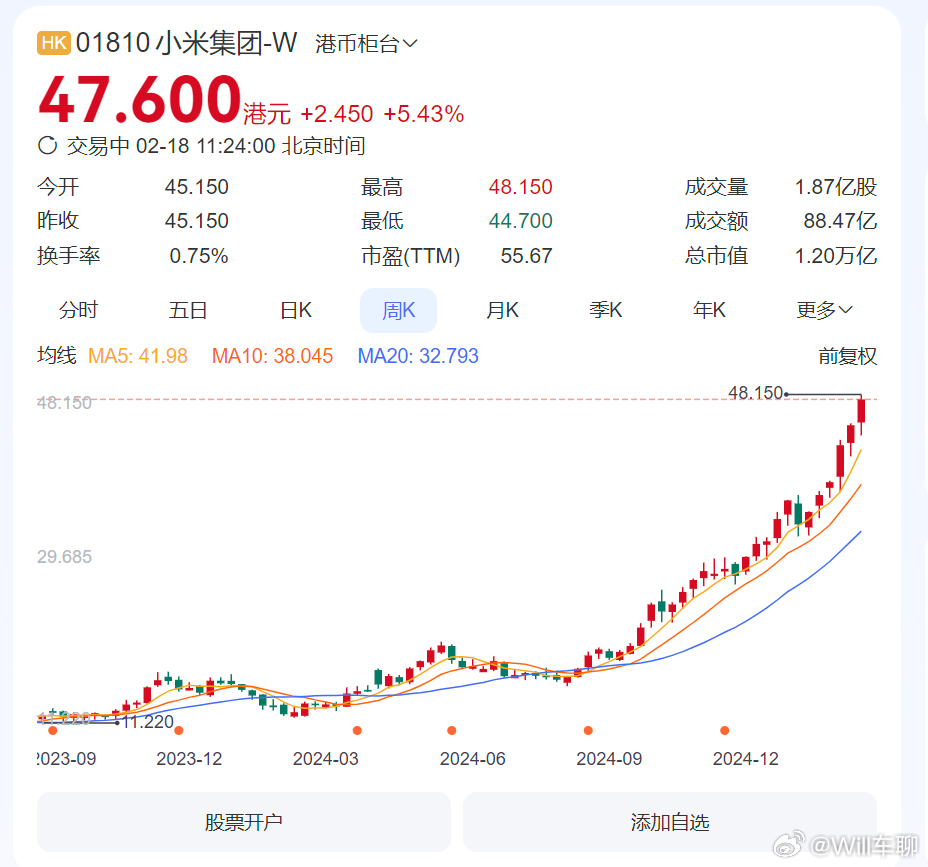
Task: Click the +5.43% change value
Action: pyautogui.click(x=424, y=114)
